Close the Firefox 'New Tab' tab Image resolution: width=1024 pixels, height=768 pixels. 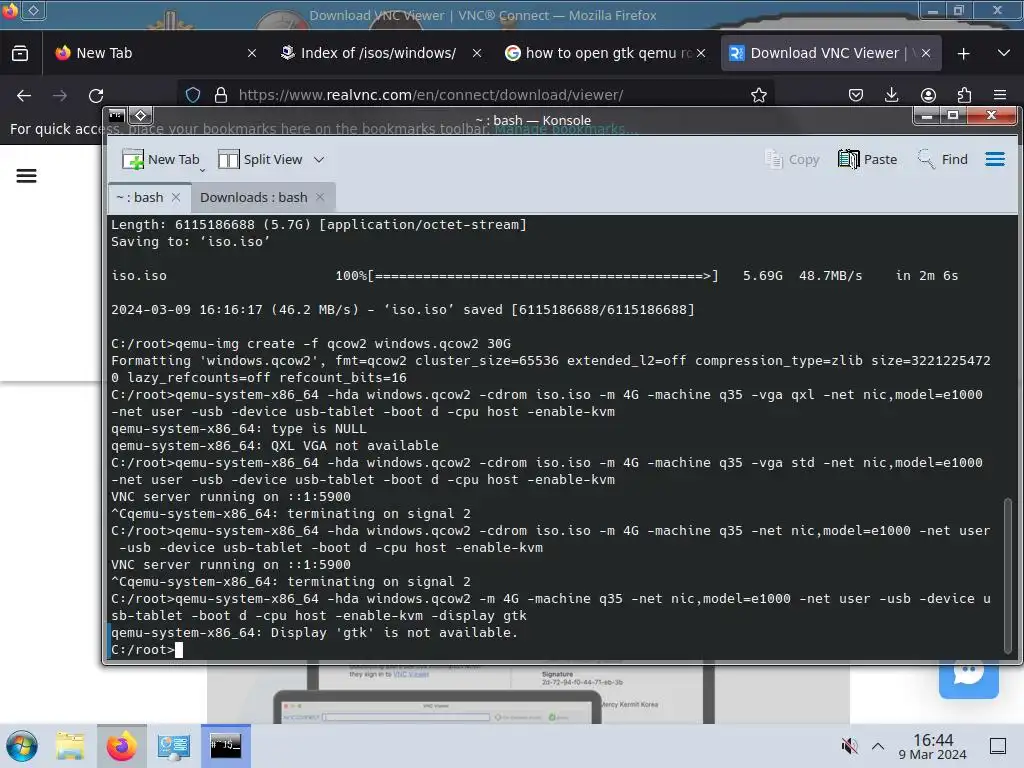pyautogui.click(x=252, y=54)
